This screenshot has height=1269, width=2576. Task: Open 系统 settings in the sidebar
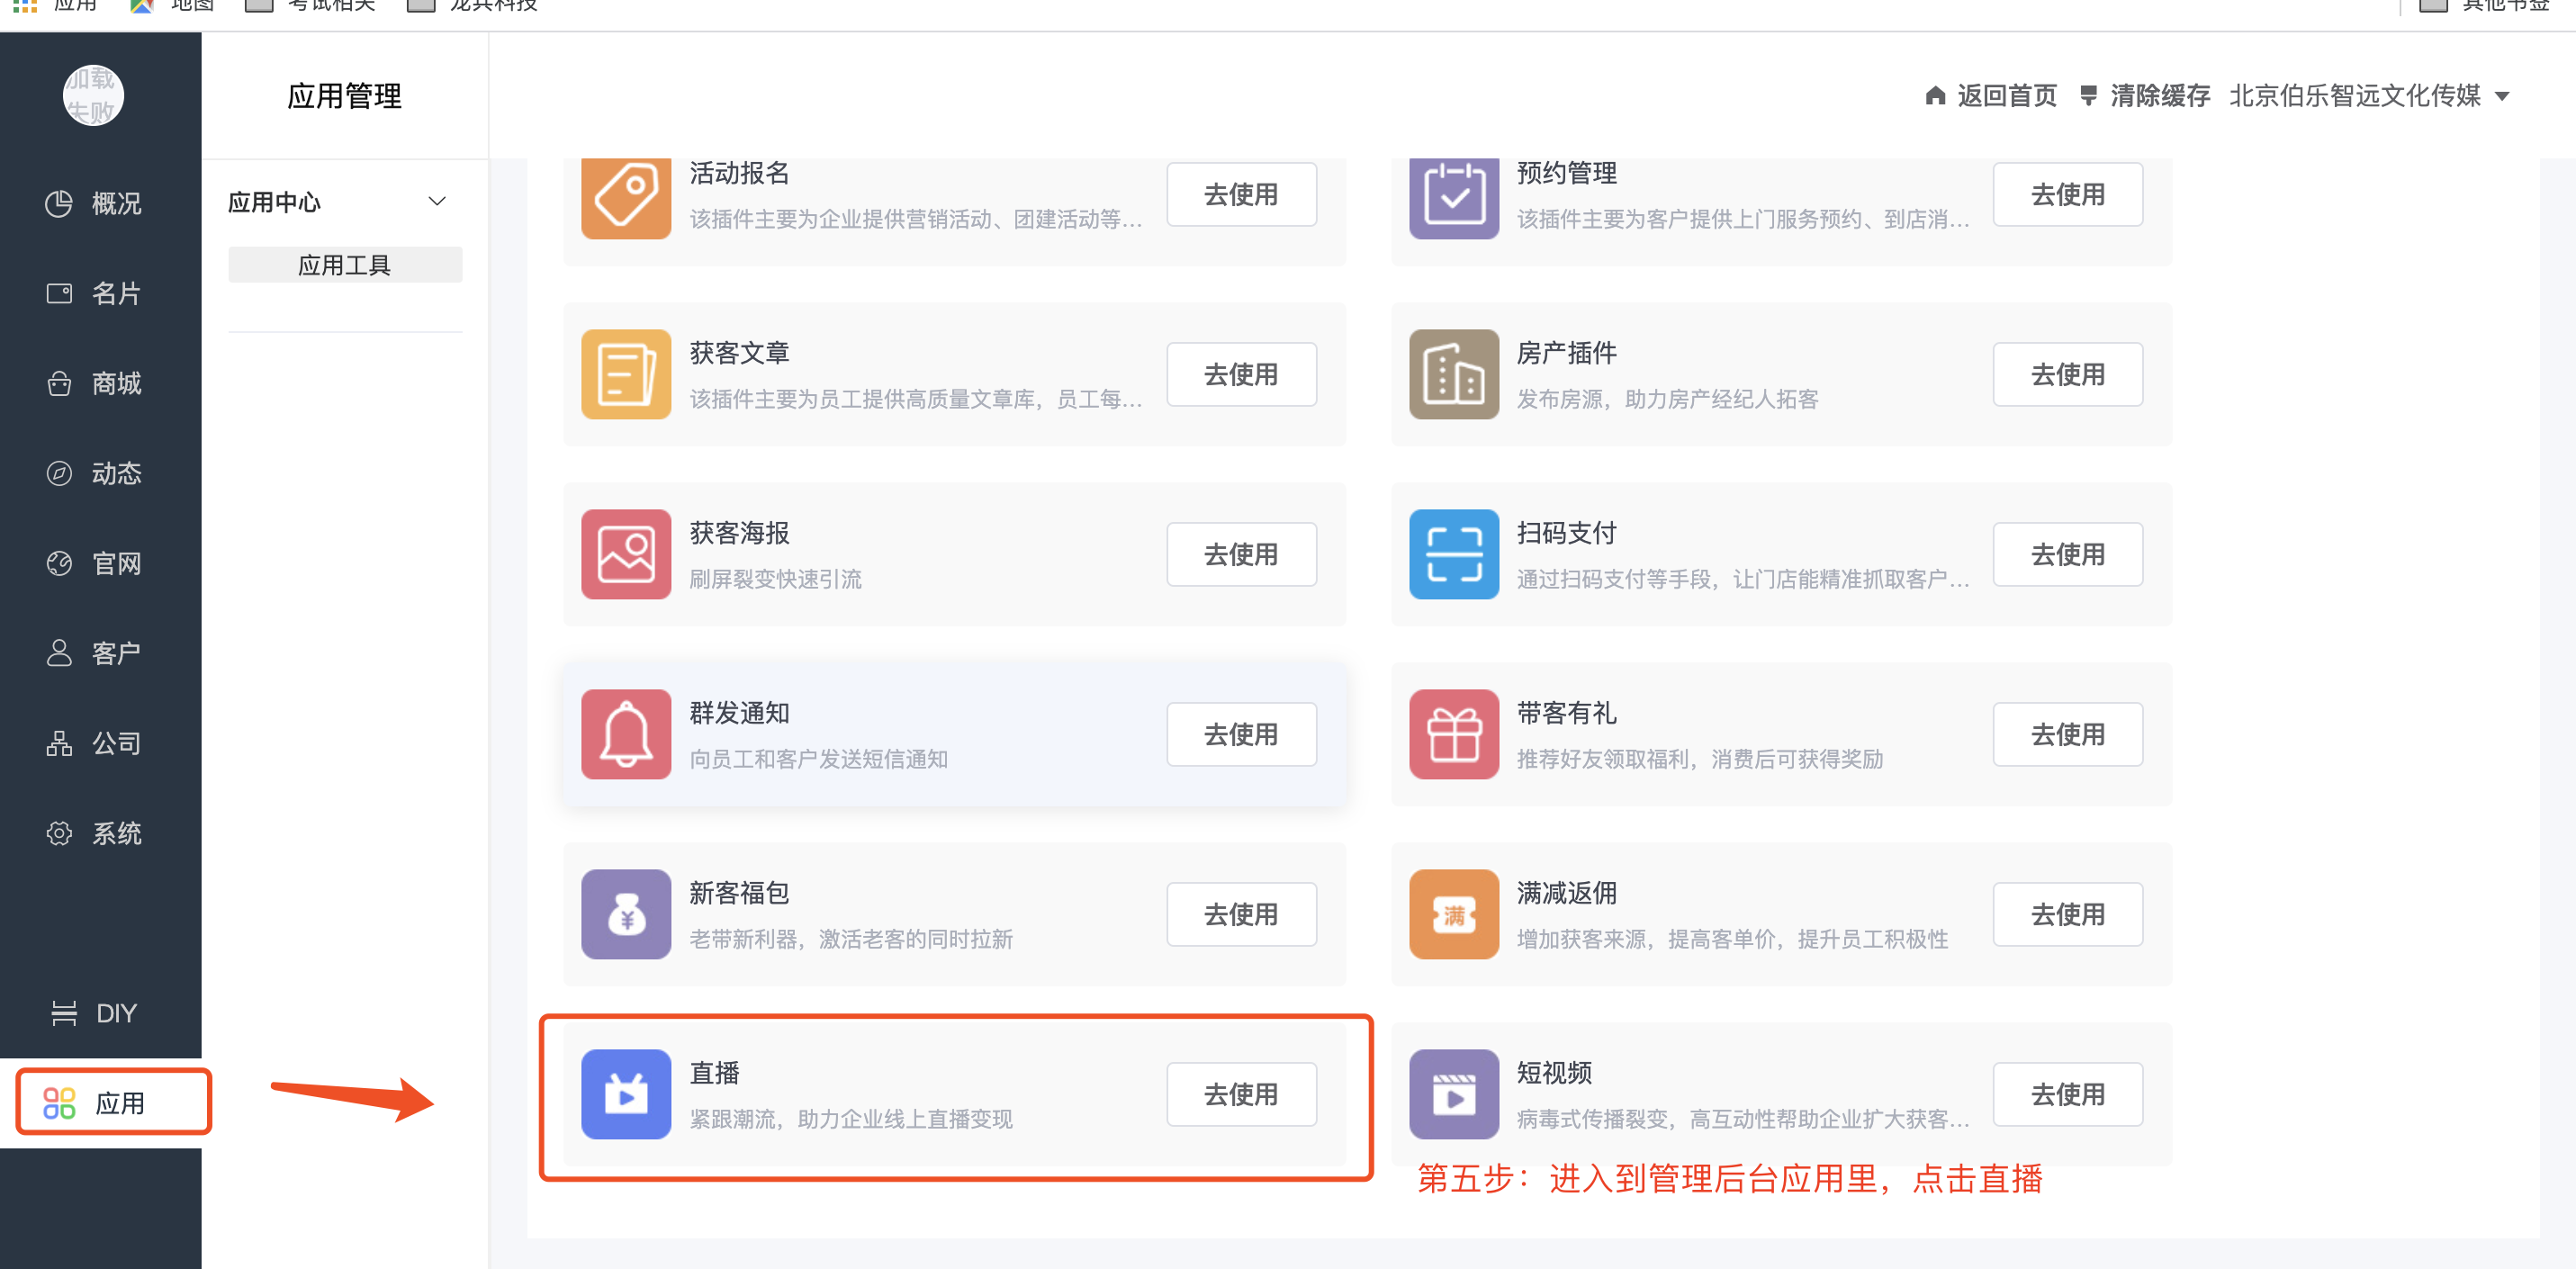(95, 833)
